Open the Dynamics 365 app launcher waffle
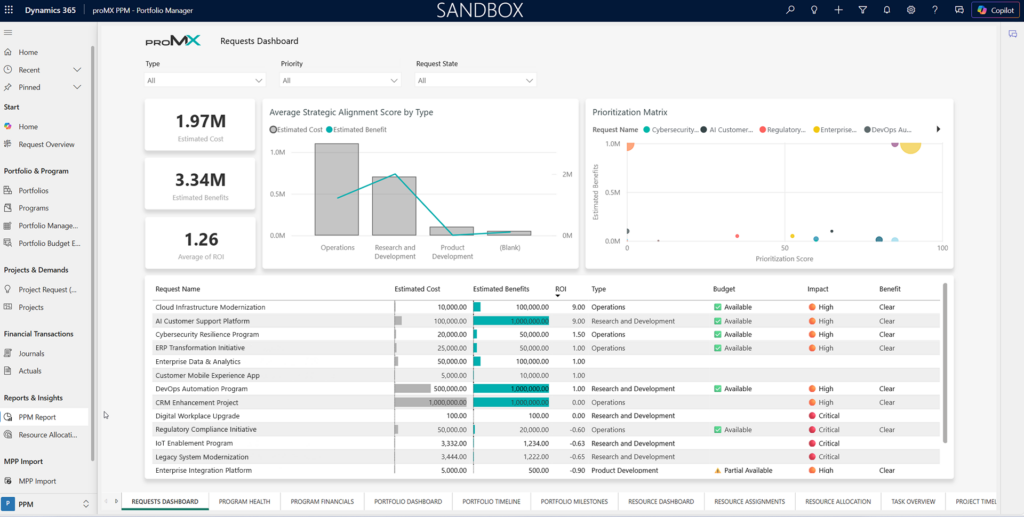This screenshot has height=517, width=1024. (9, 10)
